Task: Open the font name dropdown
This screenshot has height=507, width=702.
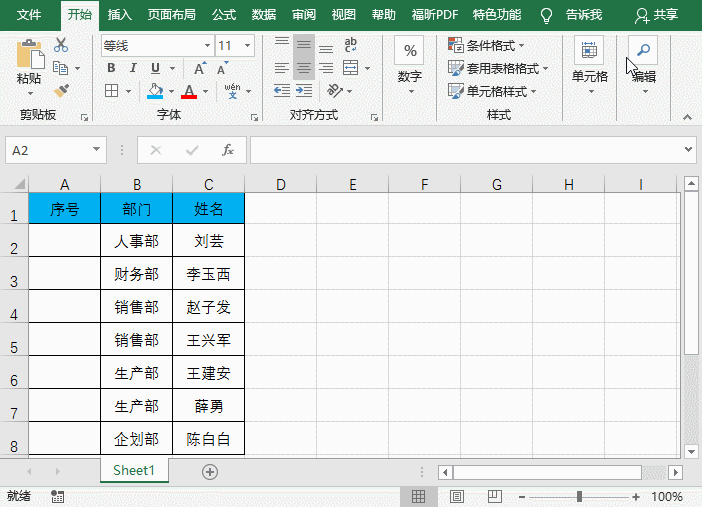Action: [207, 46]
